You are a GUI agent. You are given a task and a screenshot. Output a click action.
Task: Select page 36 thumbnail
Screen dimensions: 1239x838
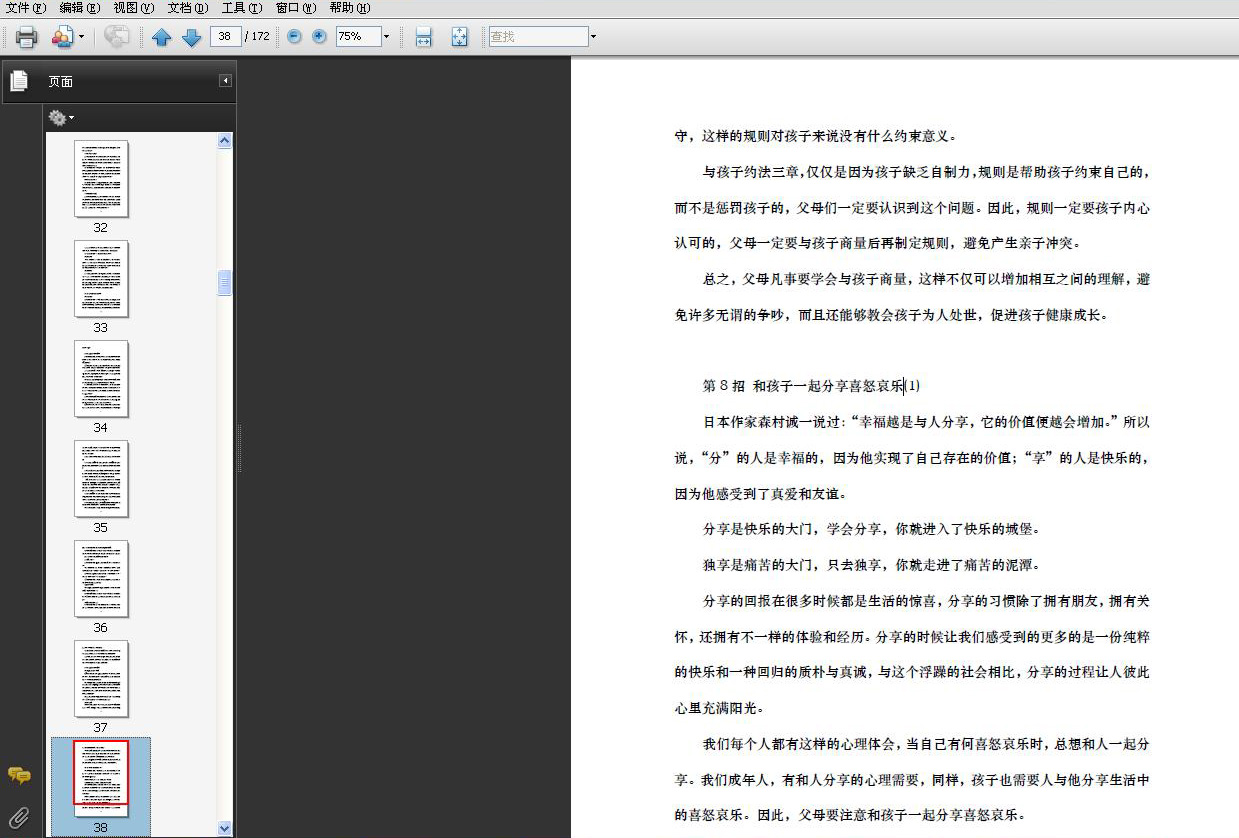click(x=101, y=579)
